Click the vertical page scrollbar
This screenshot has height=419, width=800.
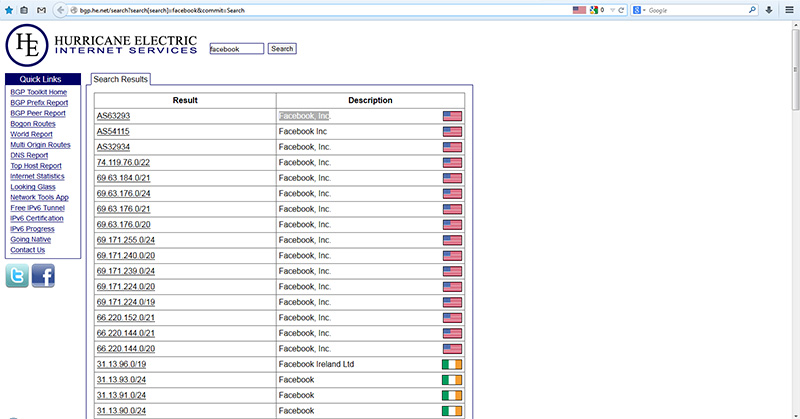794,200
